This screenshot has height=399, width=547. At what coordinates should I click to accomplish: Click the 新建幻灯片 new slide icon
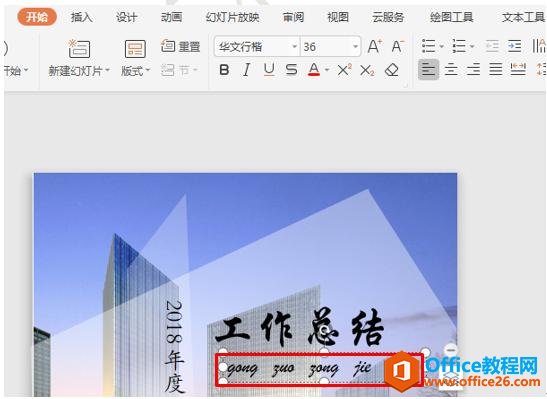coord(79,48)
